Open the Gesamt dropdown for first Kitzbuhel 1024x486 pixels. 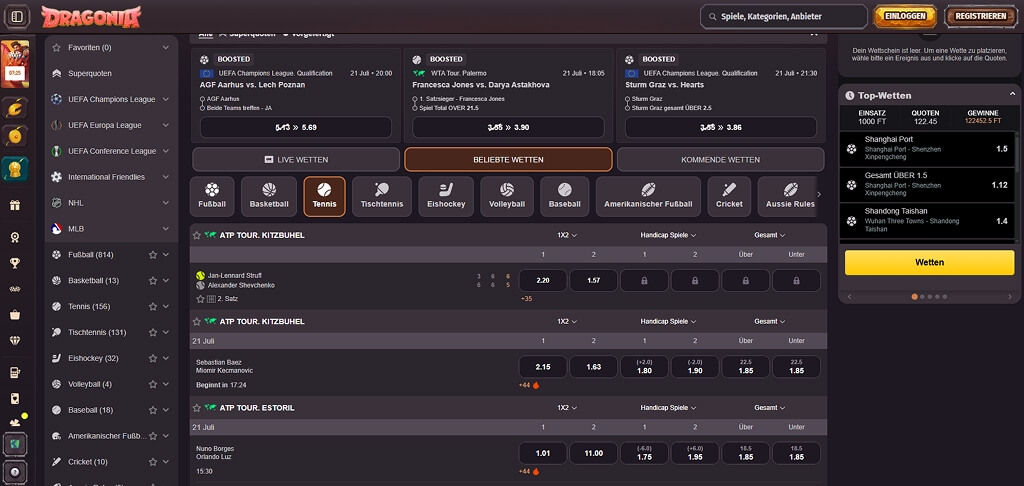click(769, 235)
